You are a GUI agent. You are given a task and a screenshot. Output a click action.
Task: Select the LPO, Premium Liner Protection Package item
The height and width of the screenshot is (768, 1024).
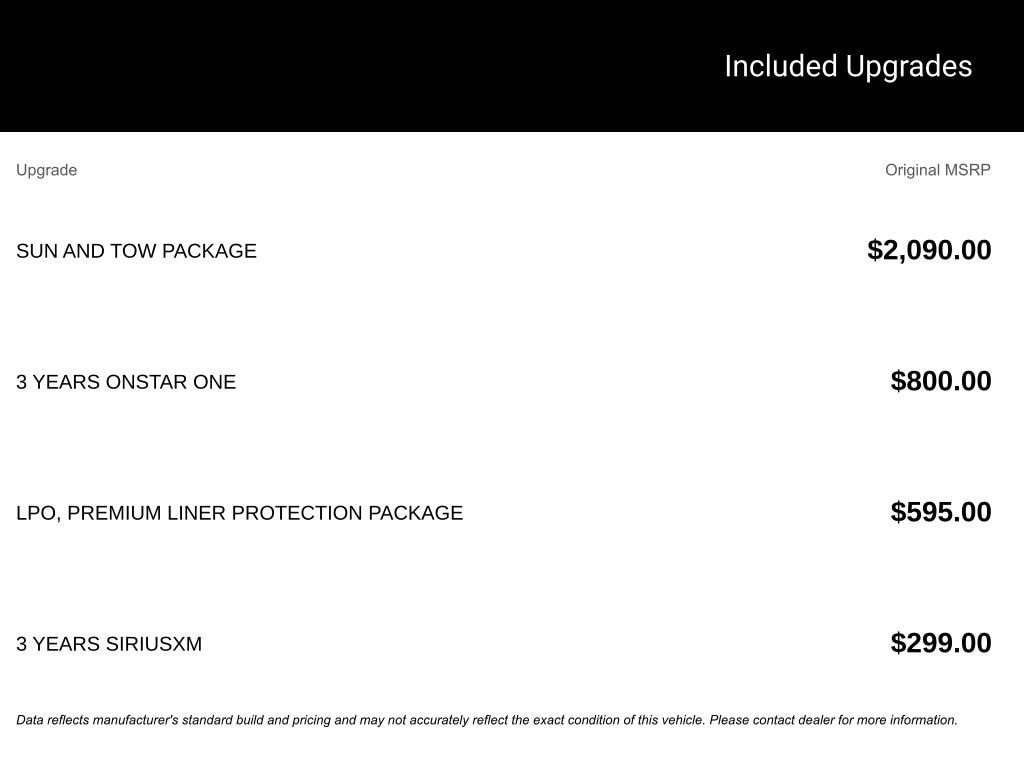click(x=240, y=513)
